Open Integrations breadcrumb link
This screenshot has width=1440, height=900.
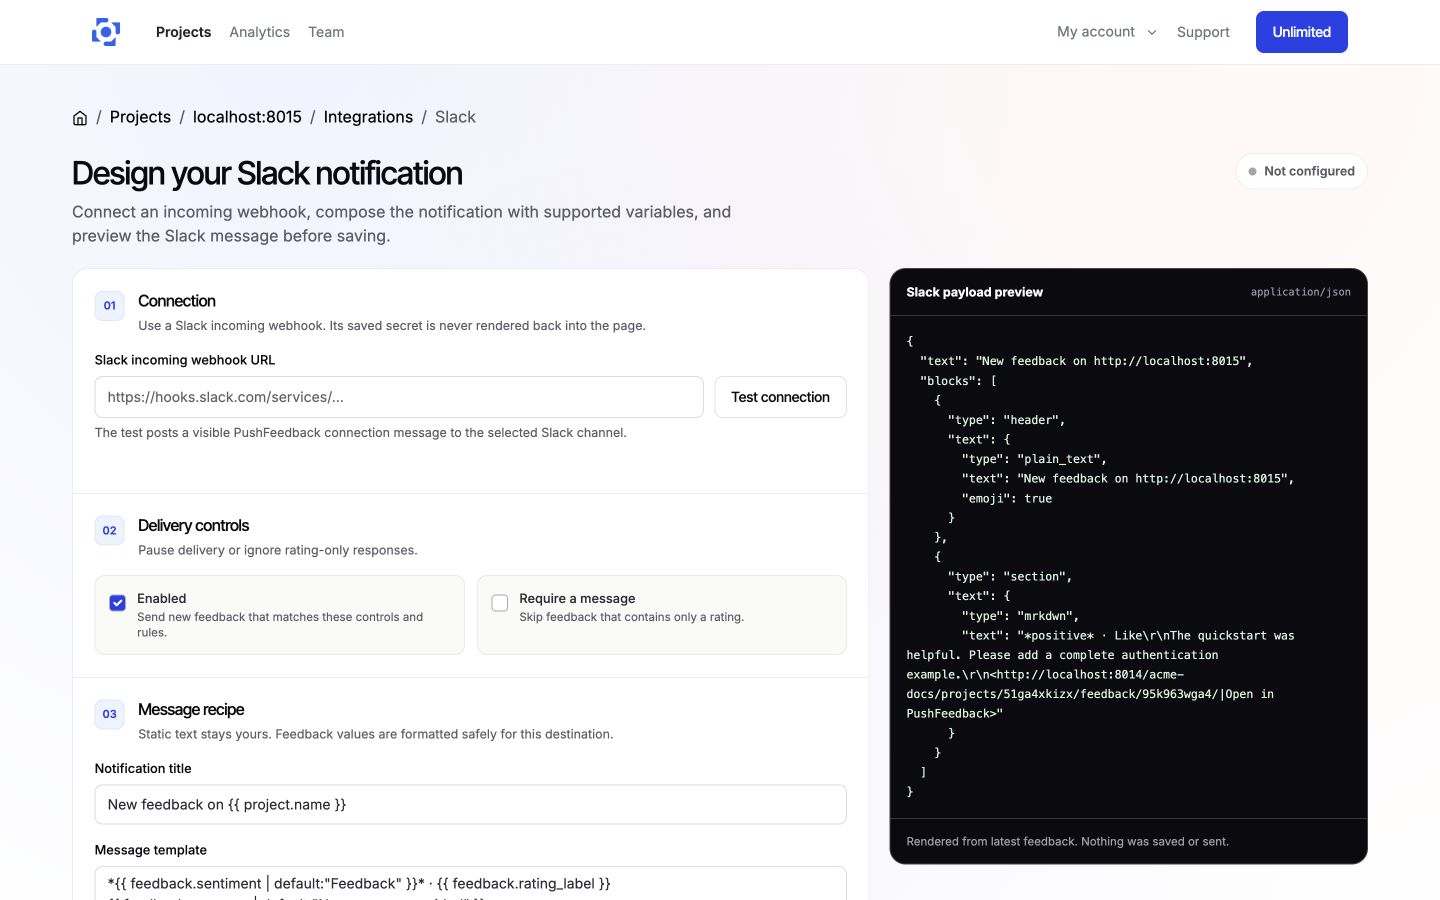pos(368,117)
